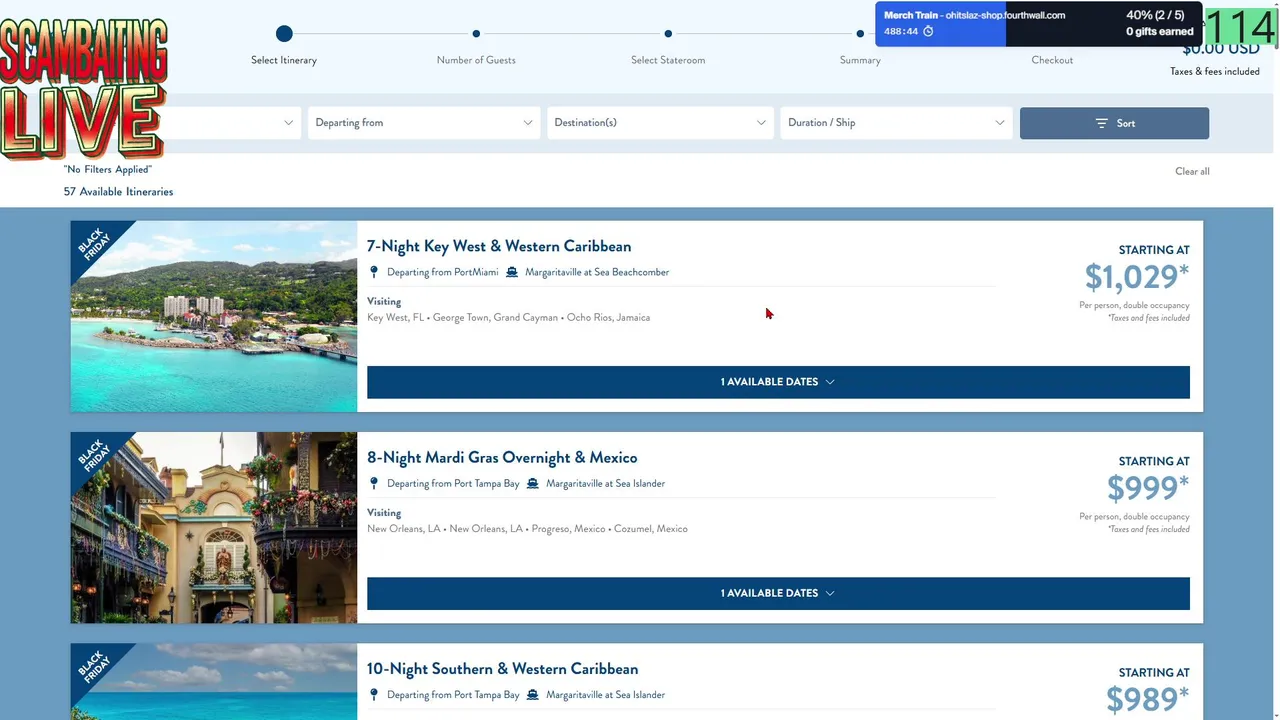Click the New Orleans building photo thumbnail

click(214, 527)
